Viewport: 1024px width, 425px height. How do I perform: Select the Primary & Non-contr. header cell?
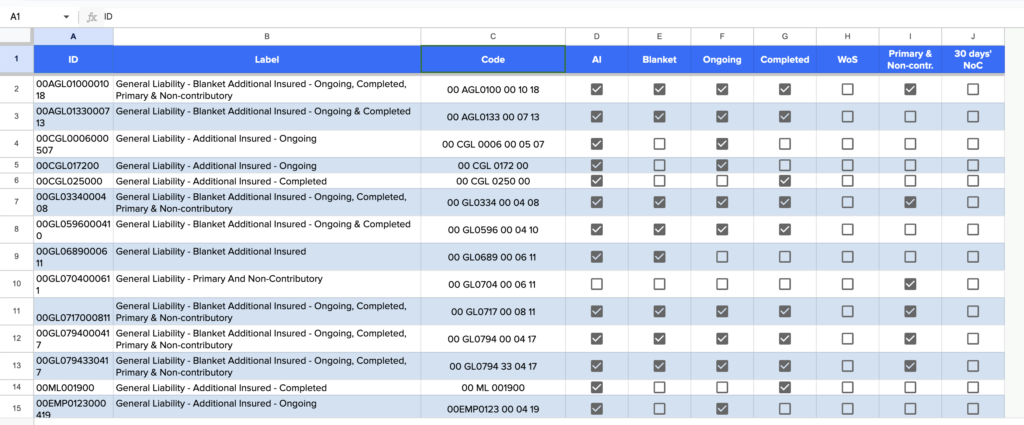pyautogui.click(x=910, y=59)
